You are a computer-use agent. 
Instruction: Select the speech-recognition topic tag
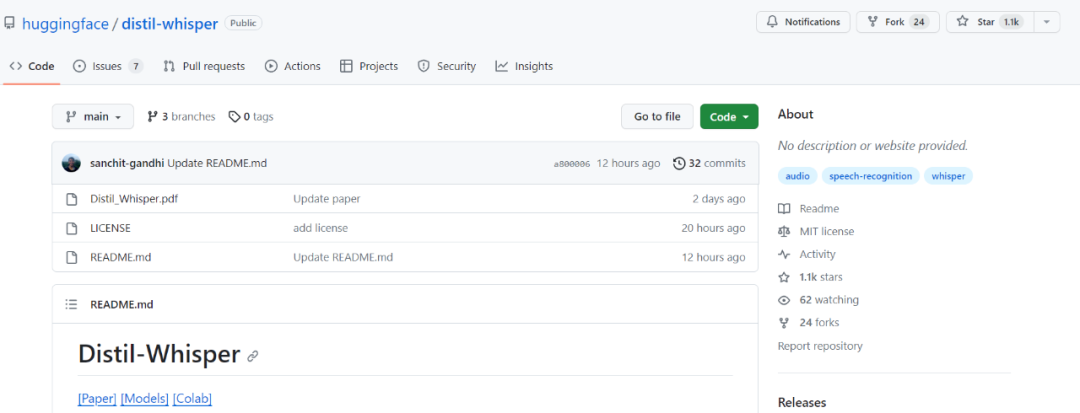point(870,176)
